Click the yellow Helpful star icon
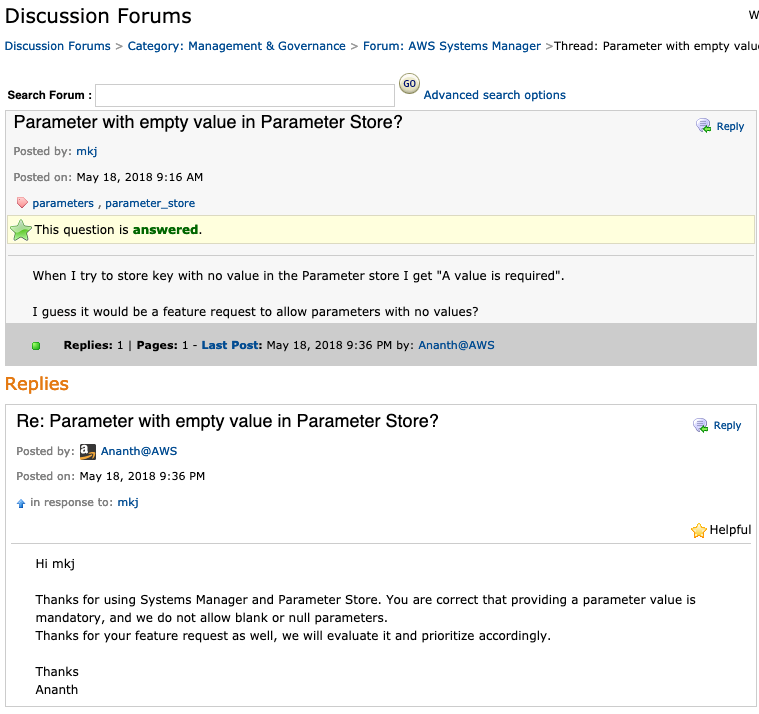The height and width of the screenshot is (714, 759). point(698,531)
